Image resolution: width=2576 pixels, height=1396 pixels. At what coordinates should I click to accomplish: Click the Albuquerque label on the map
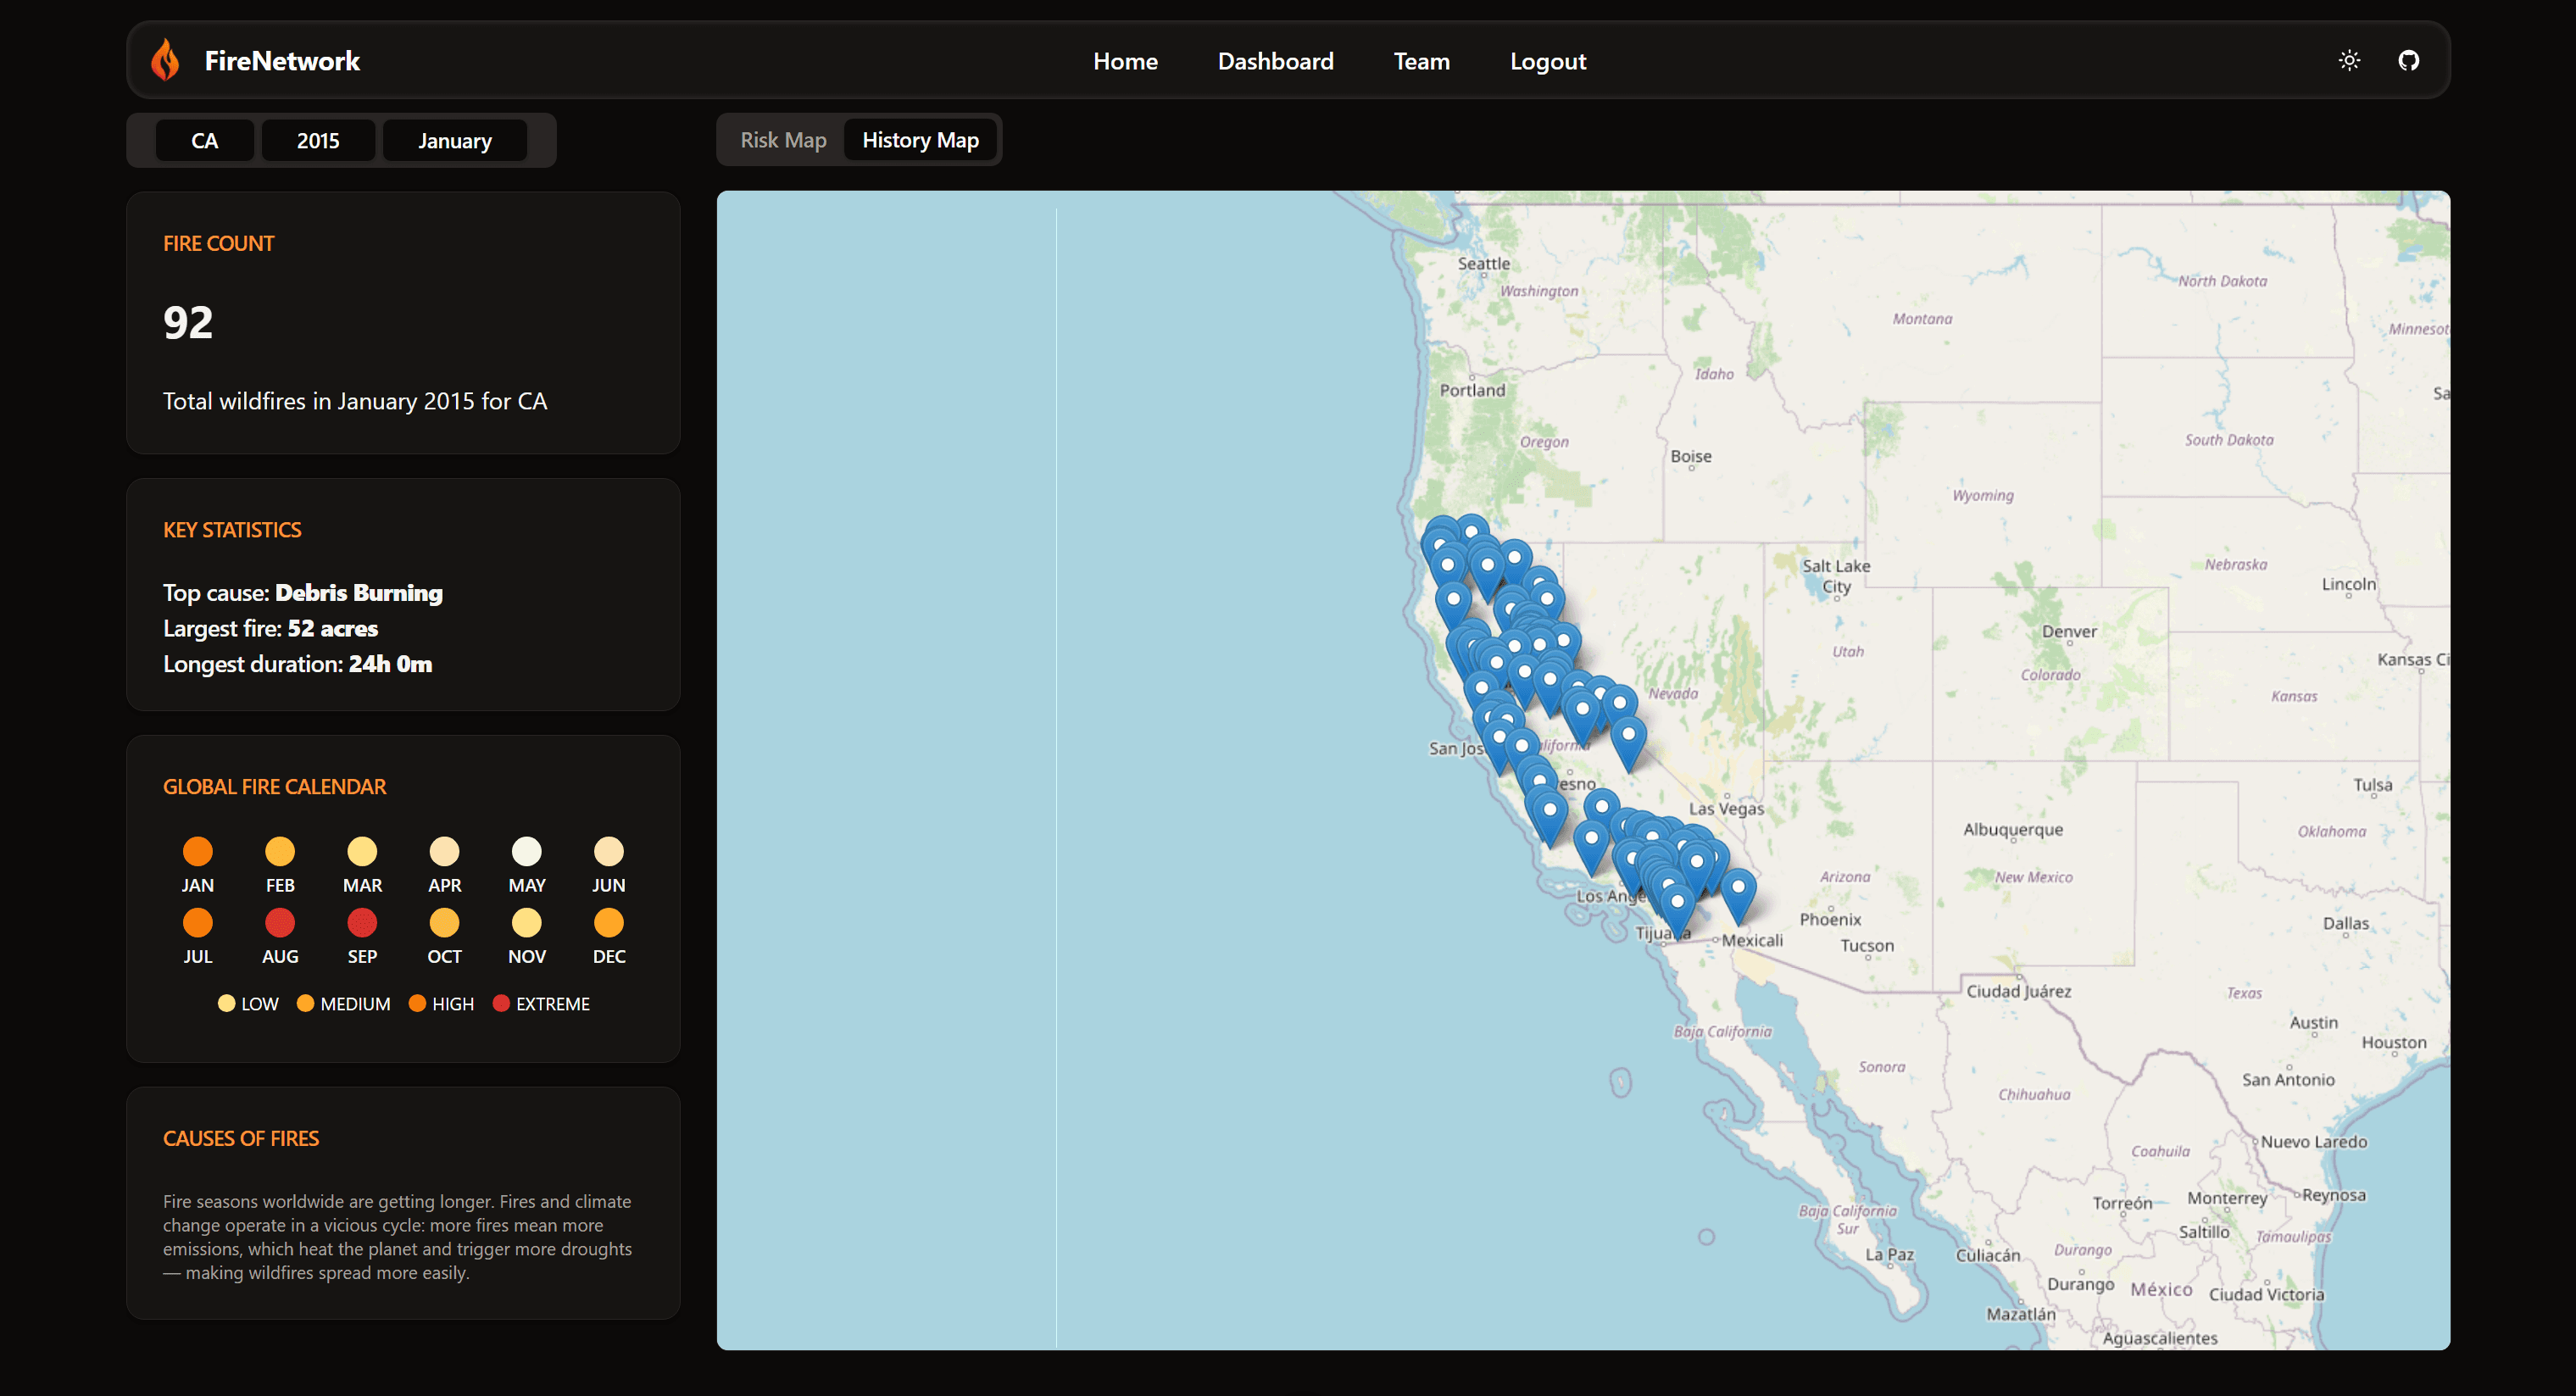click(x=2012, y=829)
